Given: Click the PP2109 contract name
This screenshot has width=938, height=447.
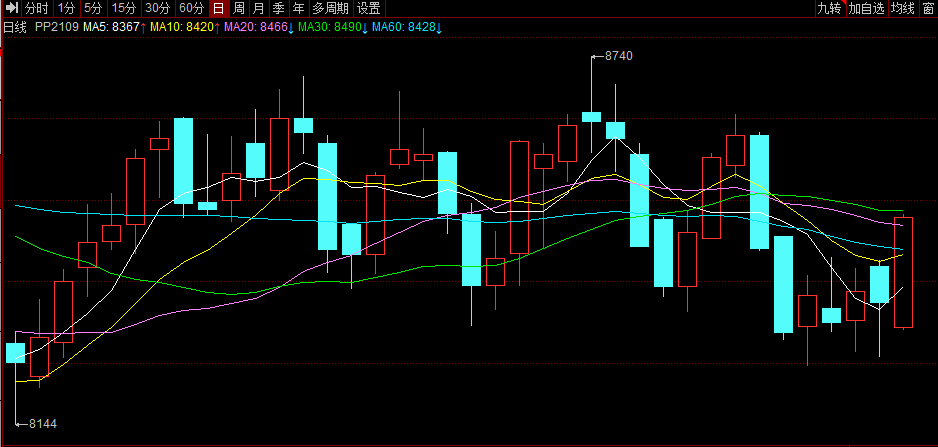Looking at the screenshot, I should point(57,27).
